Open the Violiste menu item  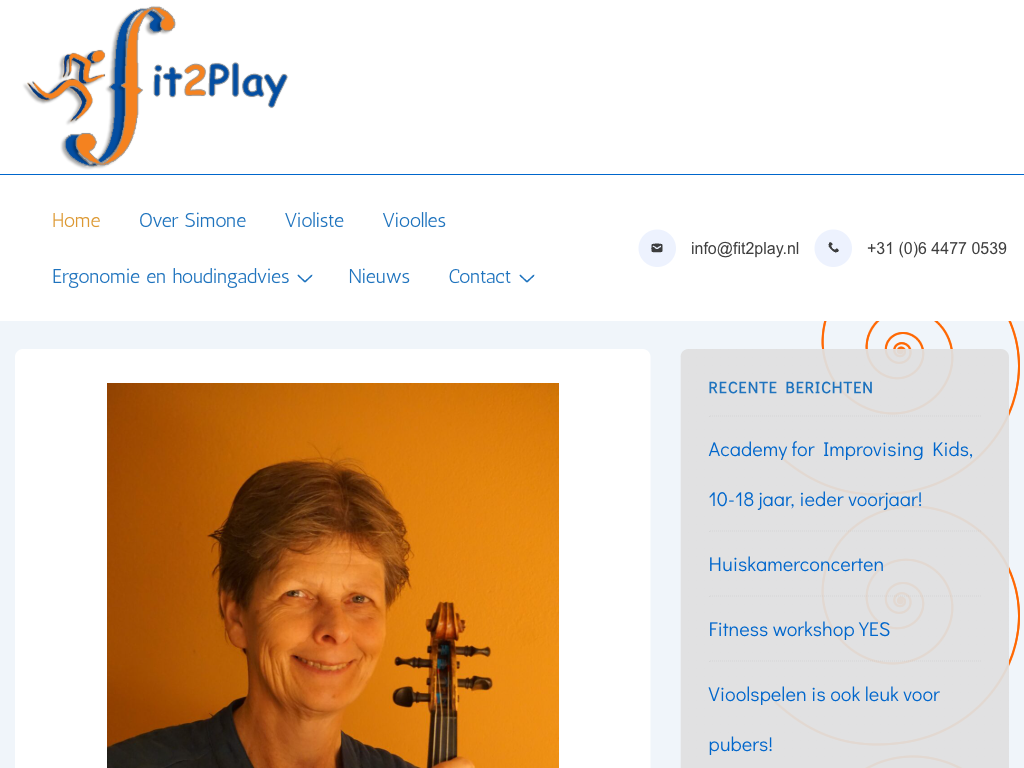pos(314,221)
